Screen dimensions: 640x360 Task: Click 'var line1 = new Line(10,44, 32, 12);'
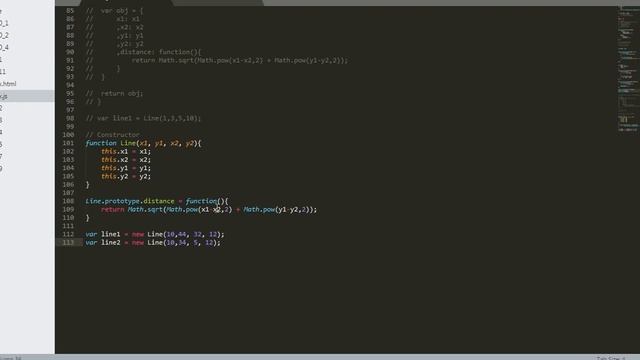click(155, 234)
